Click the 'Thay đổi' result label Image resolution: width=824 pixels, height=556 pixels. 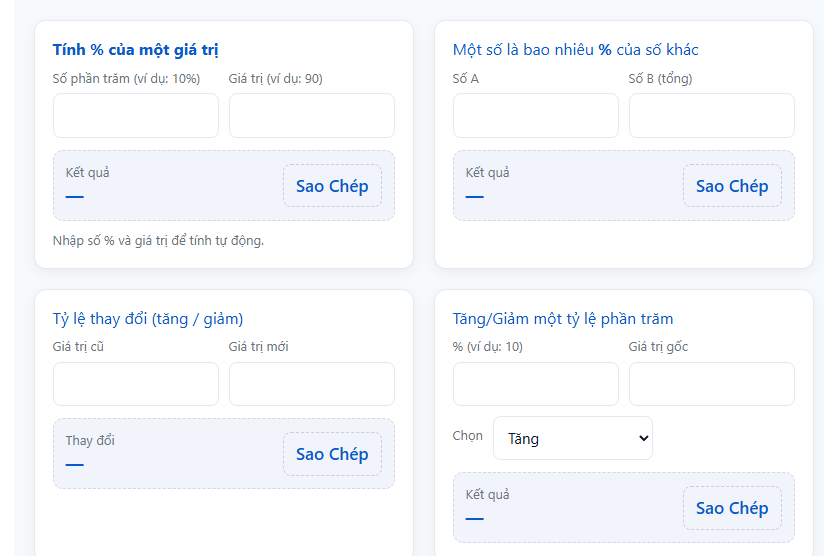click(x=90, y=440)
